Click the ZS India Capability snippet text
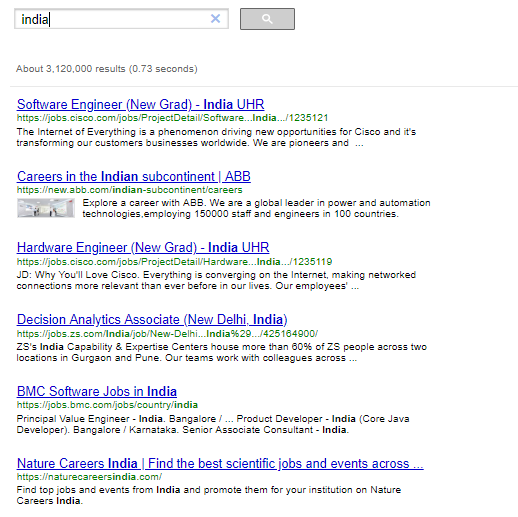This screenshot has width=518, height=517. tap(222, 352)
